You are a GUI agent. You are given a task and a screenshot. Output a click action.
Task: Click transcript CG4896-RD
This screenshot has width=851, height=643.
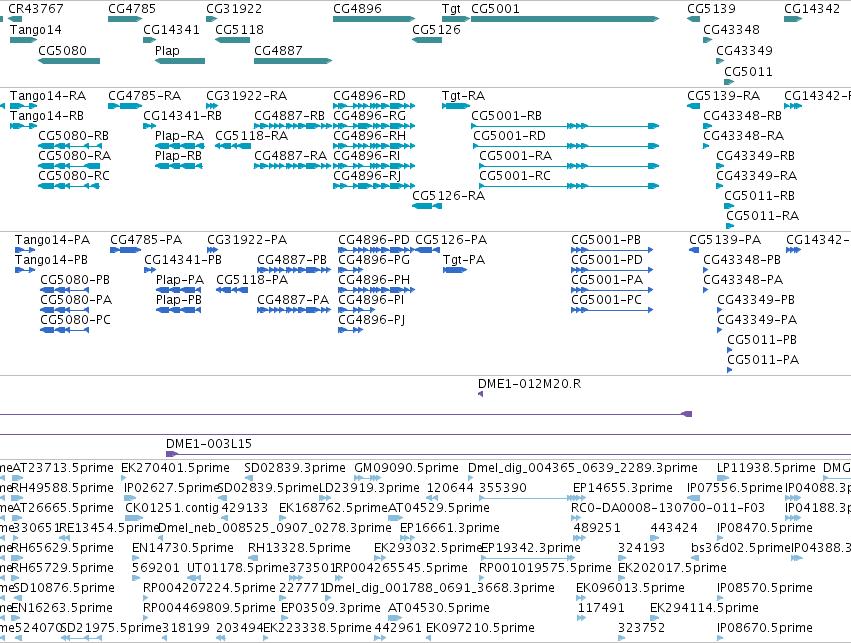(374, 106)
